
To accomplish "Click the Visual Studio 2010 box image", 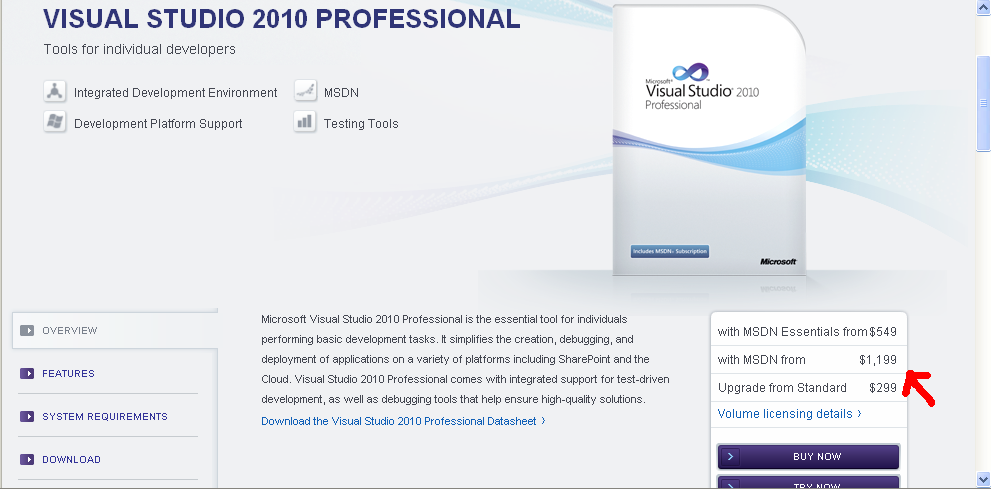I will tap(709, 140).
